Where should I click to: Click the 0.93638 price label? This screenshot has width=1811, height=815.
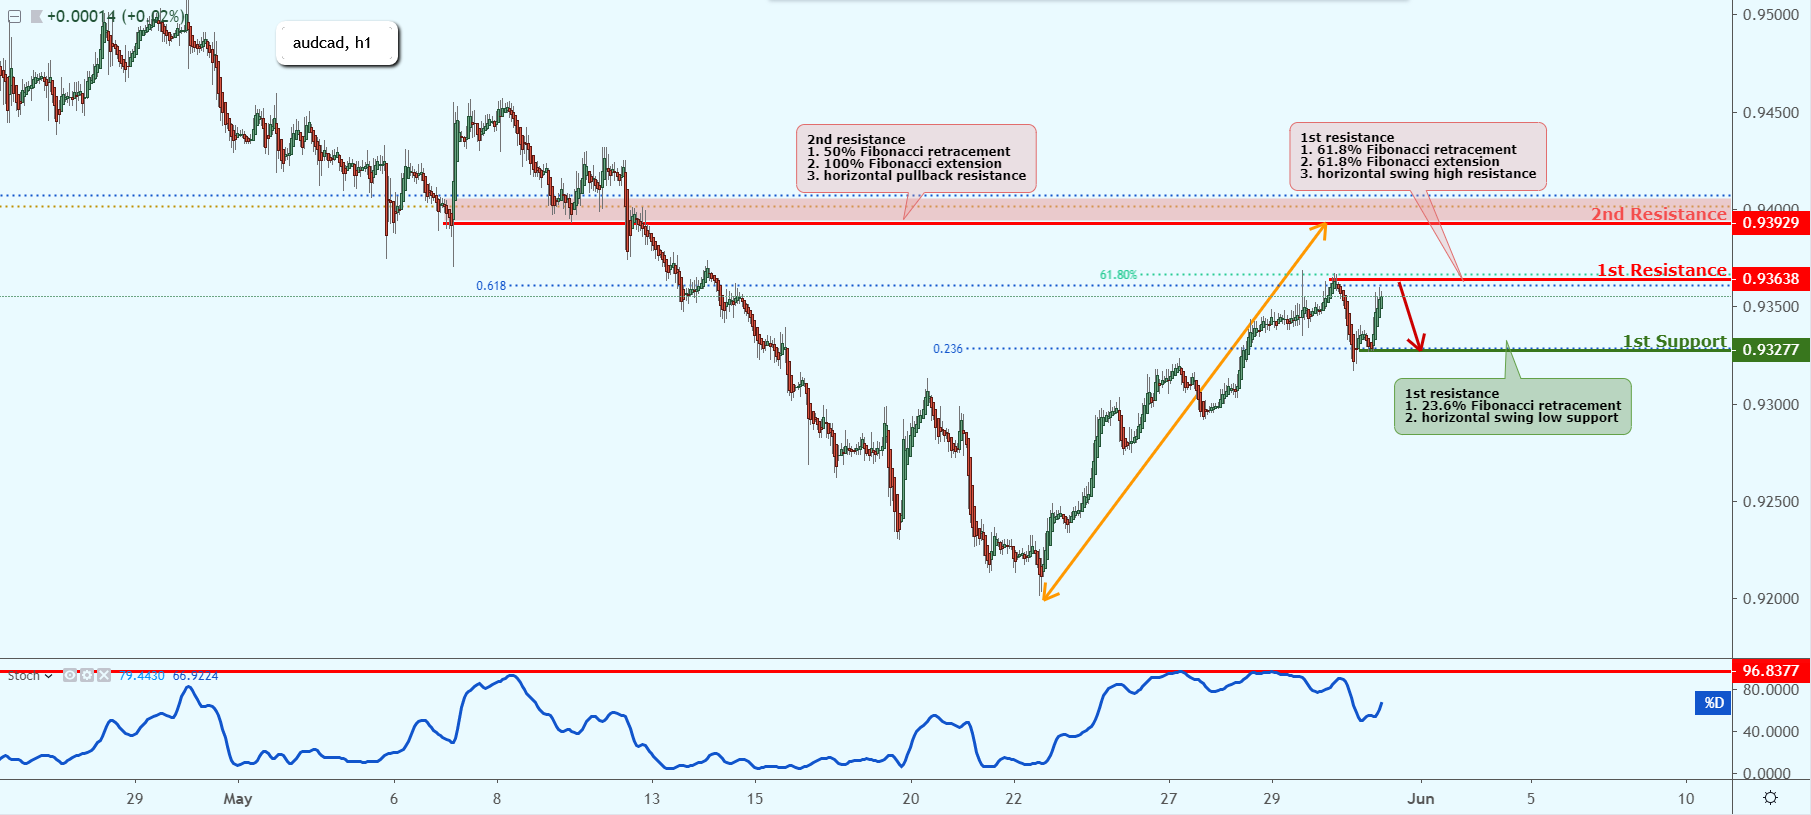pyautogui.click(x=1771, y=279)
